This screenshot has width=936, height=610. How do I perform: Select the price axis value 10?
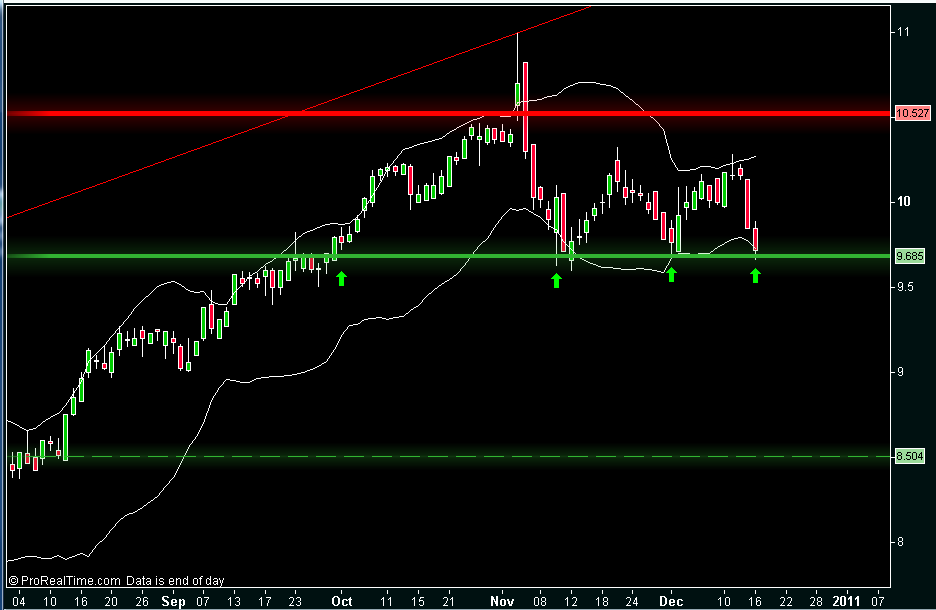tap(904, 202)
